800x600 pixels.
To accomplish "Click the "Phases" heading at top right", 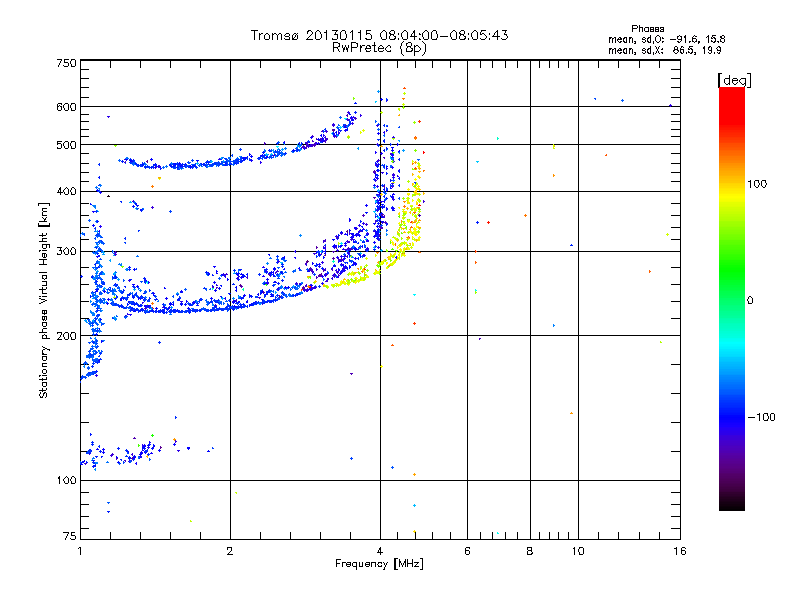I will click(x=647, y=29).
